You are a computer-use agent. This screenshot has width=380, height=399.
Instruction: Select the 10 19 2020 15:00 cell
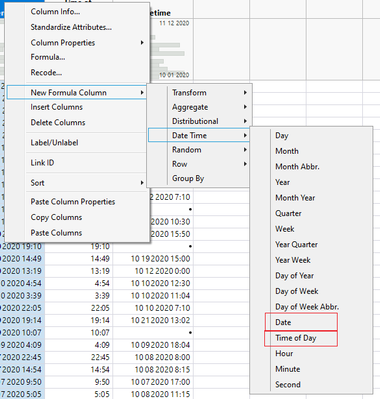pyautogui.click(x=160, y=259)
